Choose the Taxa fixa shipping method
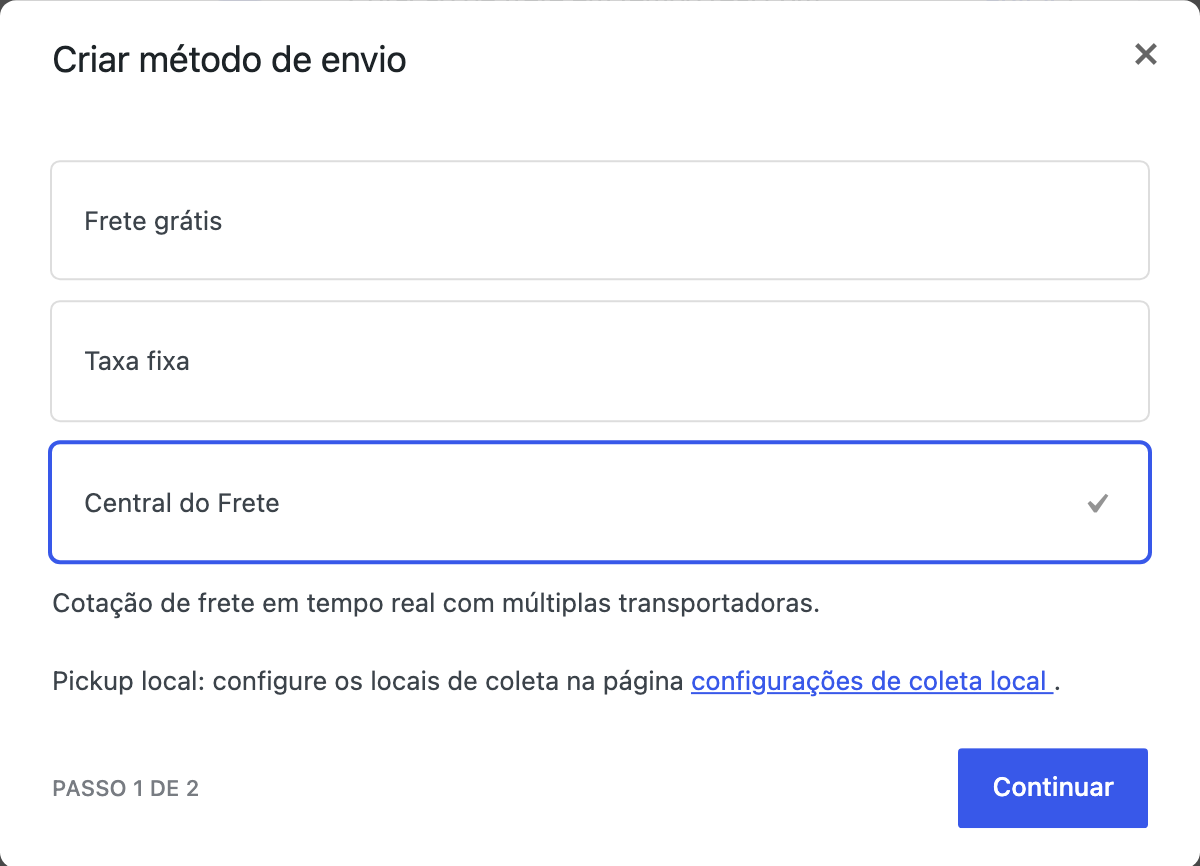Screen dimensions: 1200x866 [x=600, y=361]
